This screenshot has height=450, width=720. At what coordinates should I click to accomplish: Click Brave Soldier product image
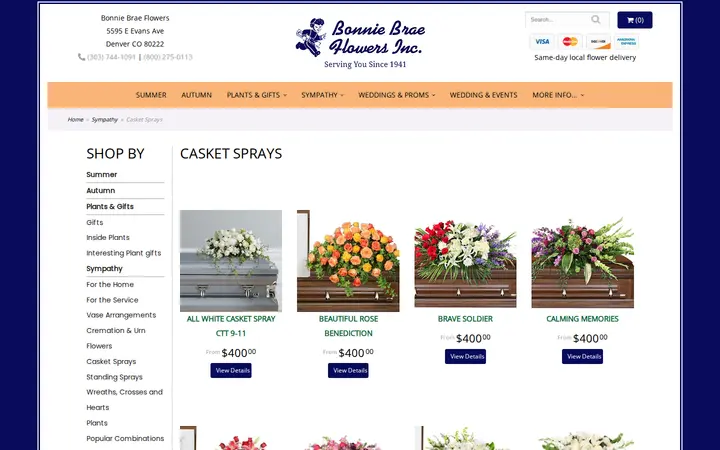[465, 261]
